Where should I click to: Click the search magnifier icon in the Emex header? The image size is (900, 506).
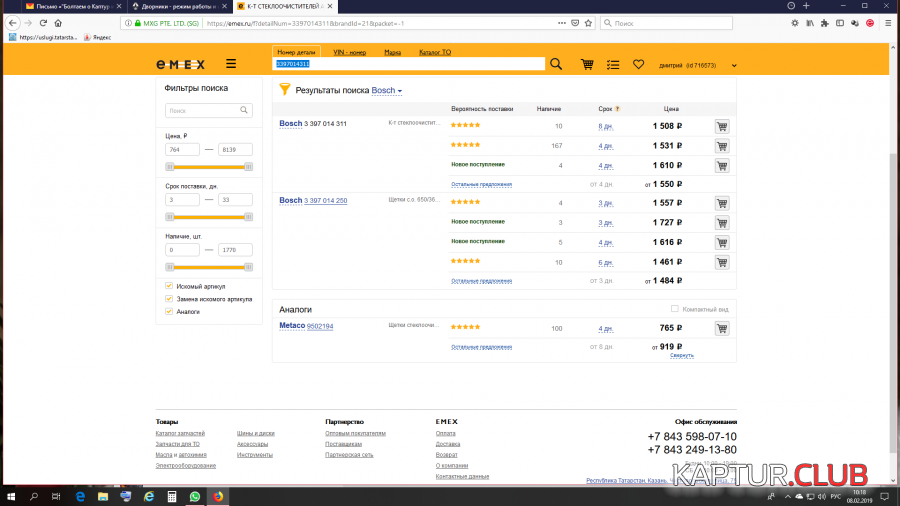[x=556, y=64]
